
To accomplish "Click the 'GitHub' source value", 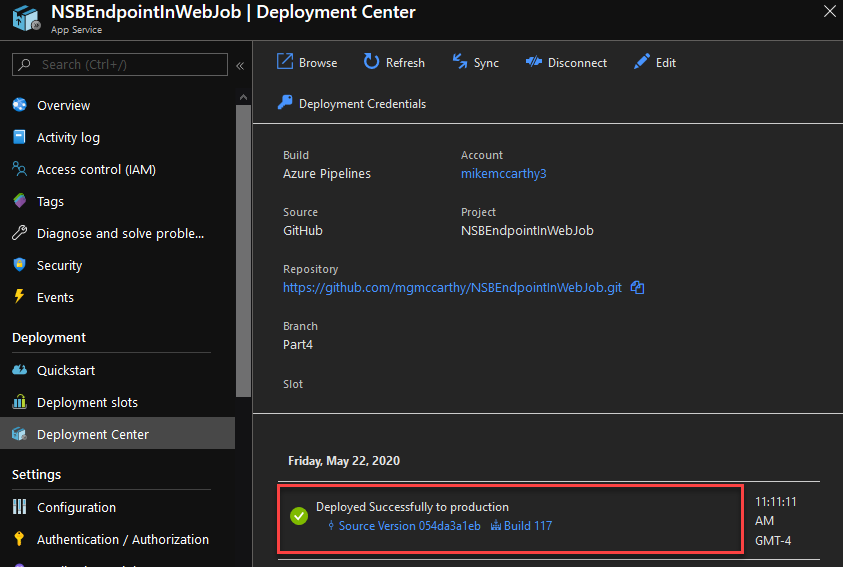I will (x=303, y=231).
